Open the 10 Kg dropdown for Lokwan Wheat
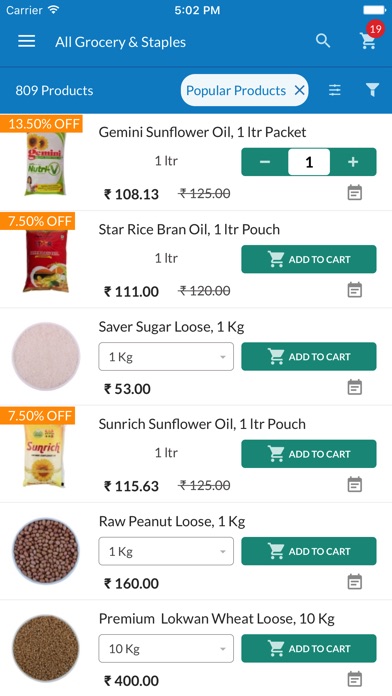Screen dimensions: 392x696 point(166,649)
